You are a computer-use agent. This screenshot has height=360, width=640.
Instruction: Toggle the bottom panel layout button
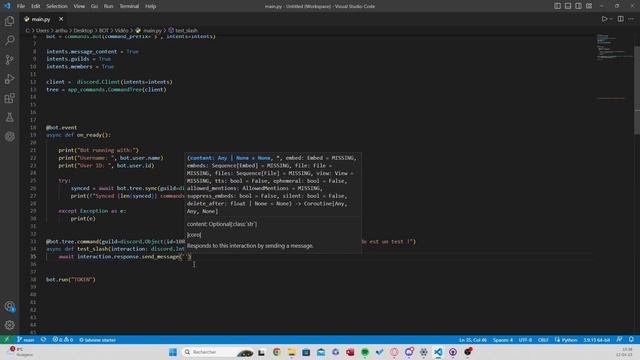(x=568, y=6)
